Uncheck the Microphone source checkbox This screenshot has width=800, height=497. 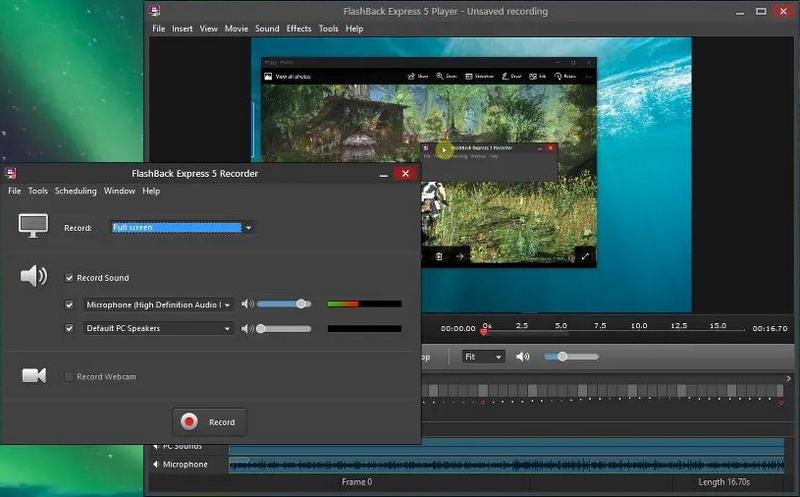point(69,304)
